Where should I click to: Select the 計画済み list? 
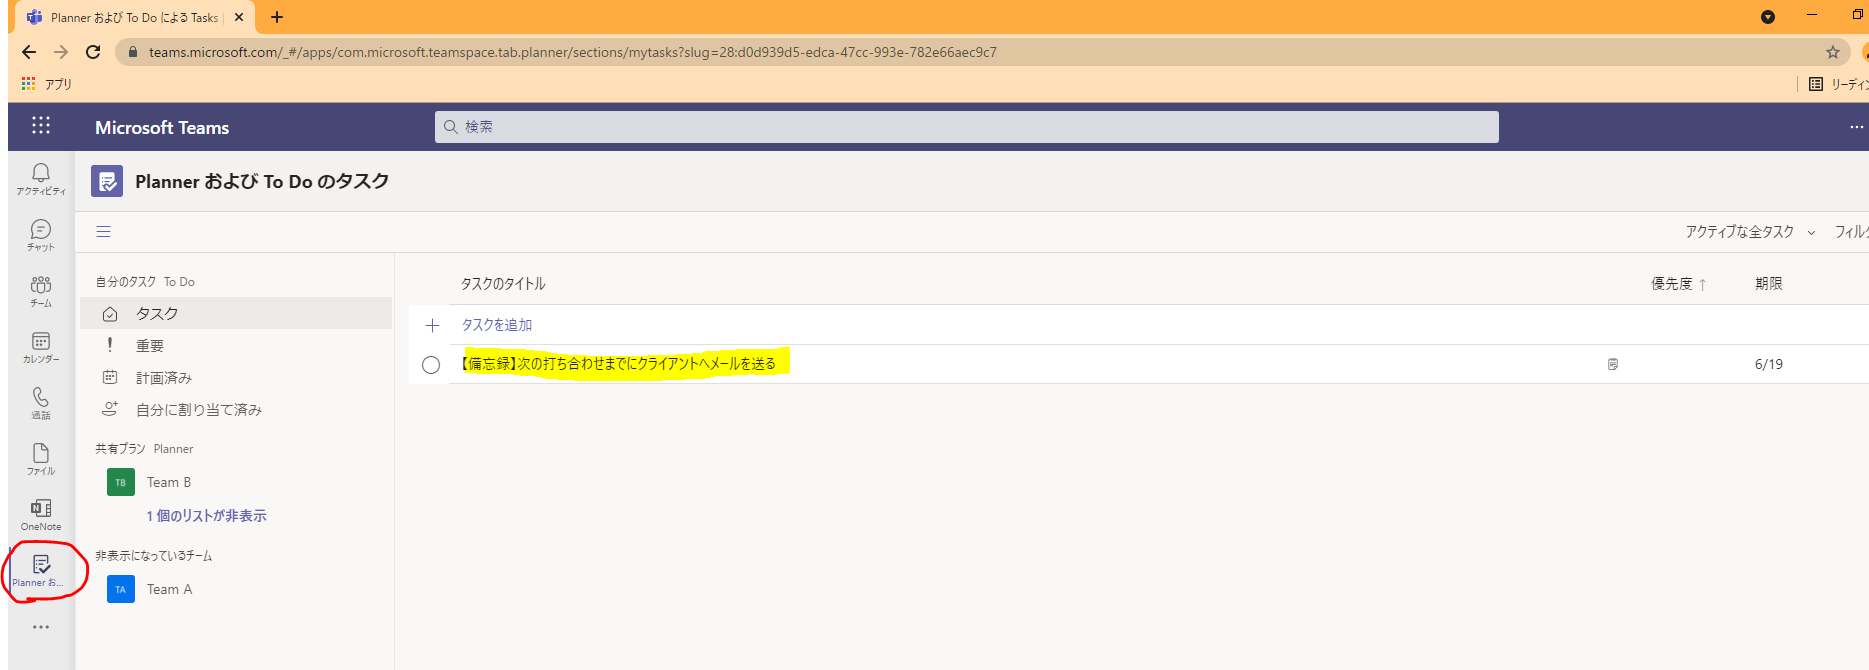[236, 377]
